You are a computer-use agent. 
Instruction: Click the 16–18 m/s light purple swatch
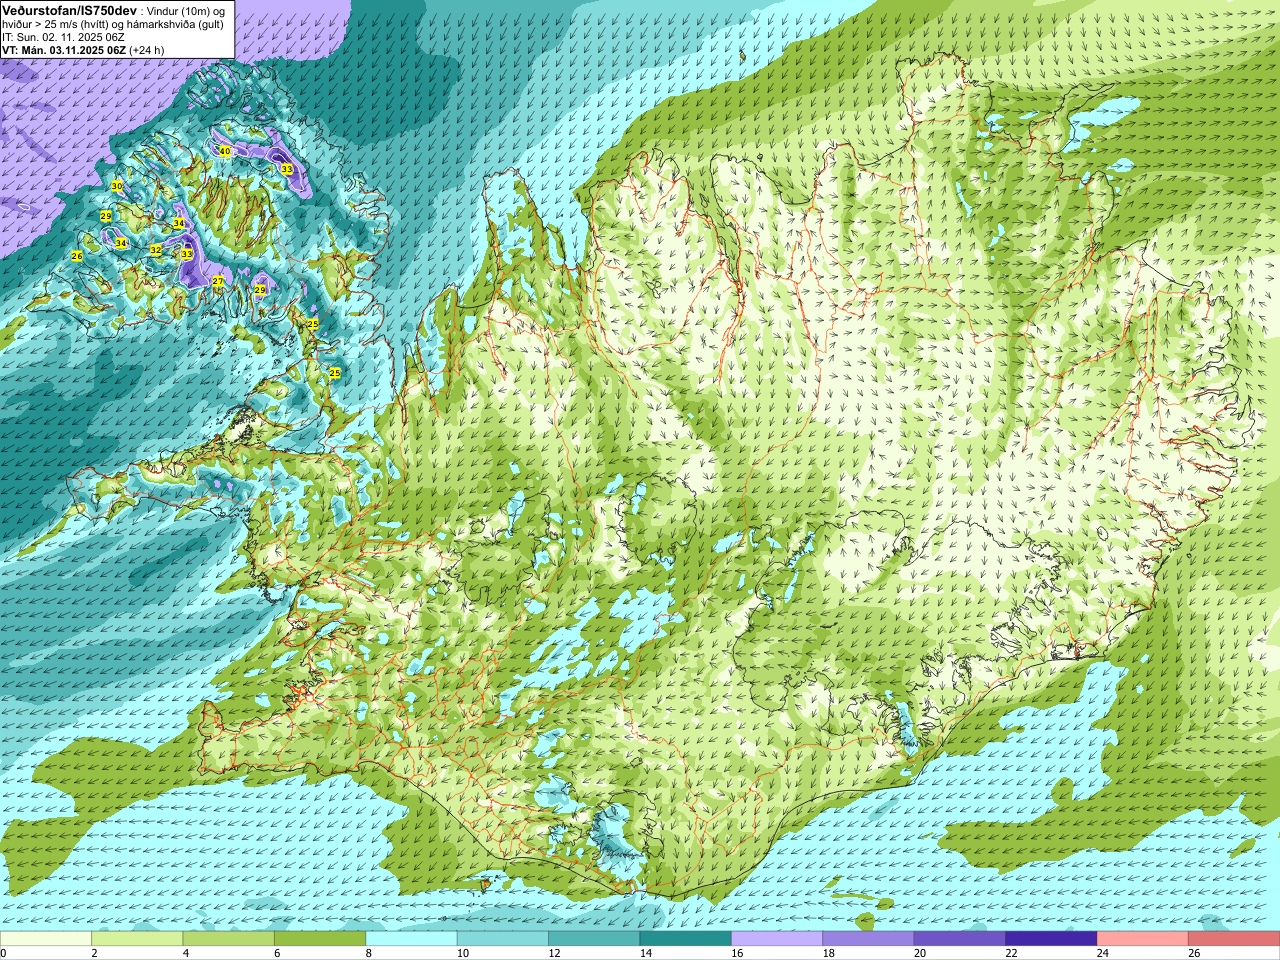(x=777, y=939)
